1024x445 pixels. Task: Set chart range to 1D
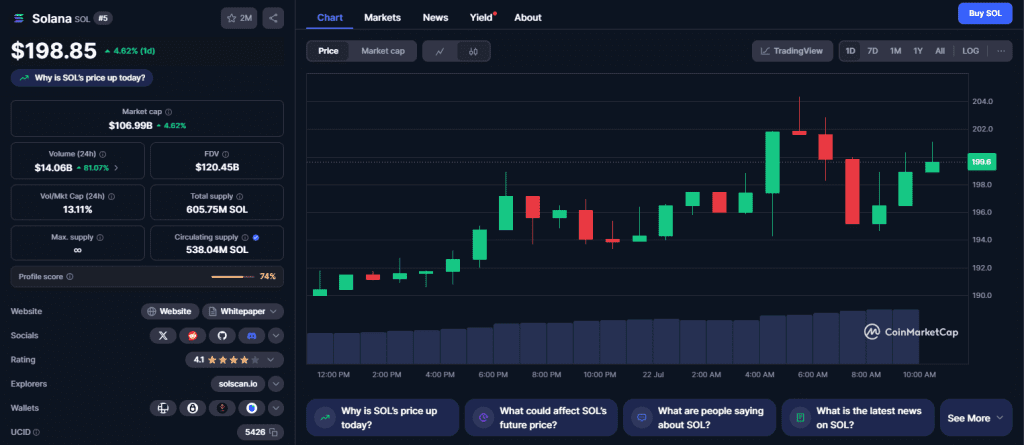pyautogui.click(x=850, y=51)
